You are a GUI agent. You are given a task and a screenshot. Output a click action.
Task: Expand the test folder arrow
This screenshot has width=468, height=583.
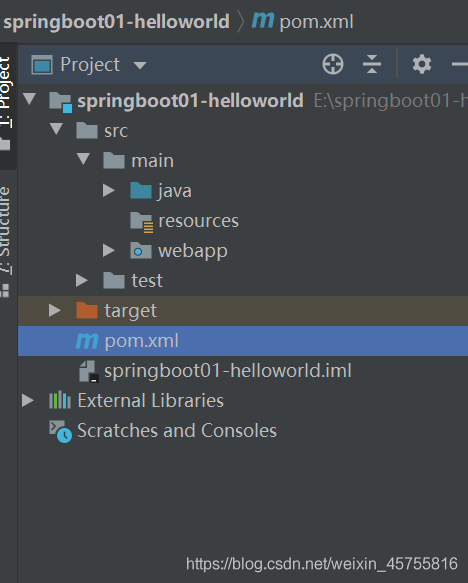click(81, 280)
